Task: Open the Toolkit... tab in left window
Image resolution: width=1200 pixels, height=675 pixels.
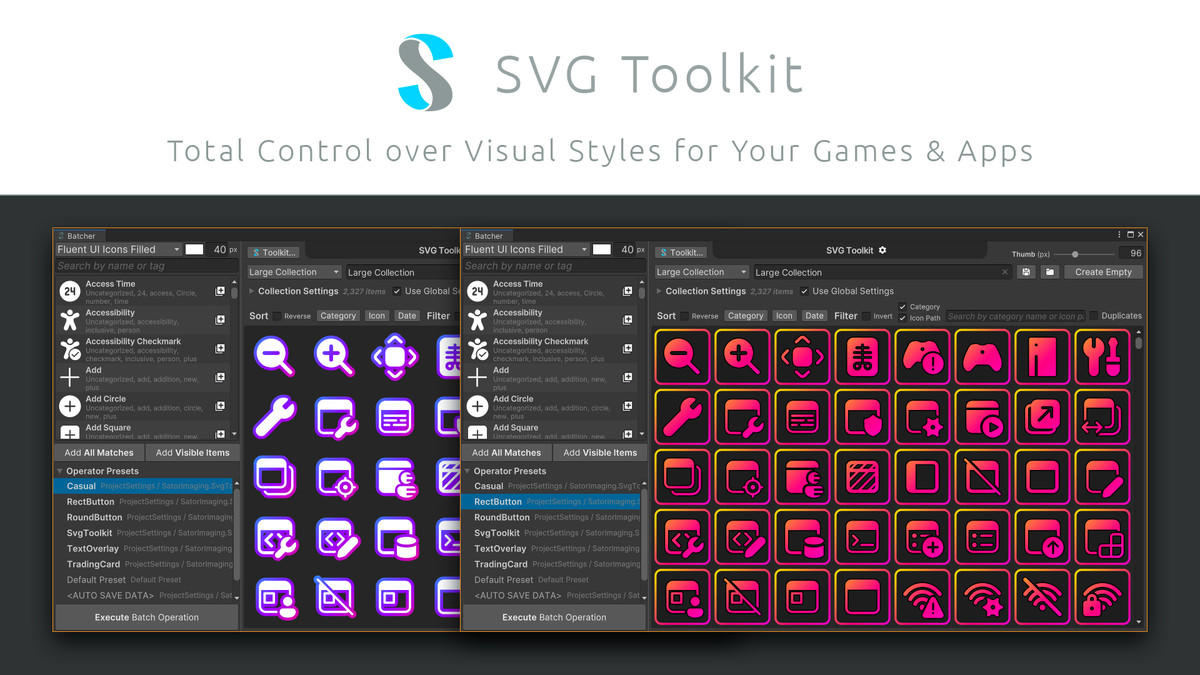Action: [273, 253]
